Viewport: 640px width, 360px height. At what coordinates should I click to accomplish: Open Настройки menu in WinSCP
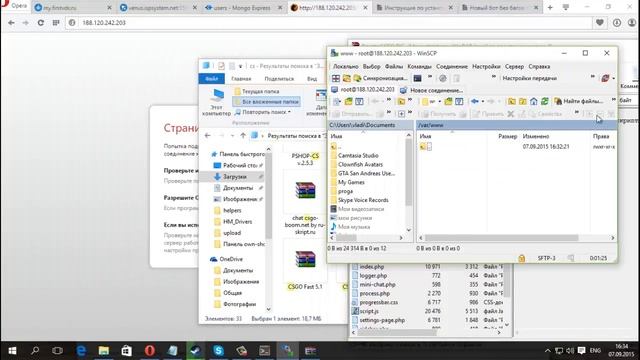(486, 67)
